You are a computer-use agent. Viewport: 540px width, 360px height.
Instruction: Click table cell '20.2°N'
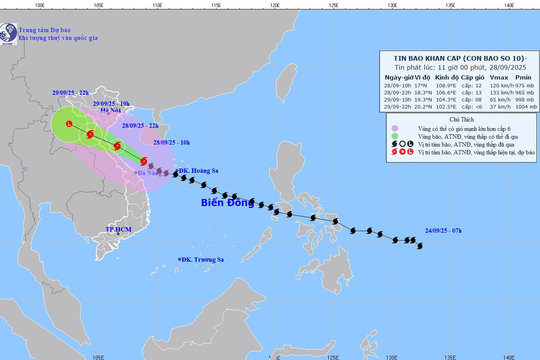423,107
